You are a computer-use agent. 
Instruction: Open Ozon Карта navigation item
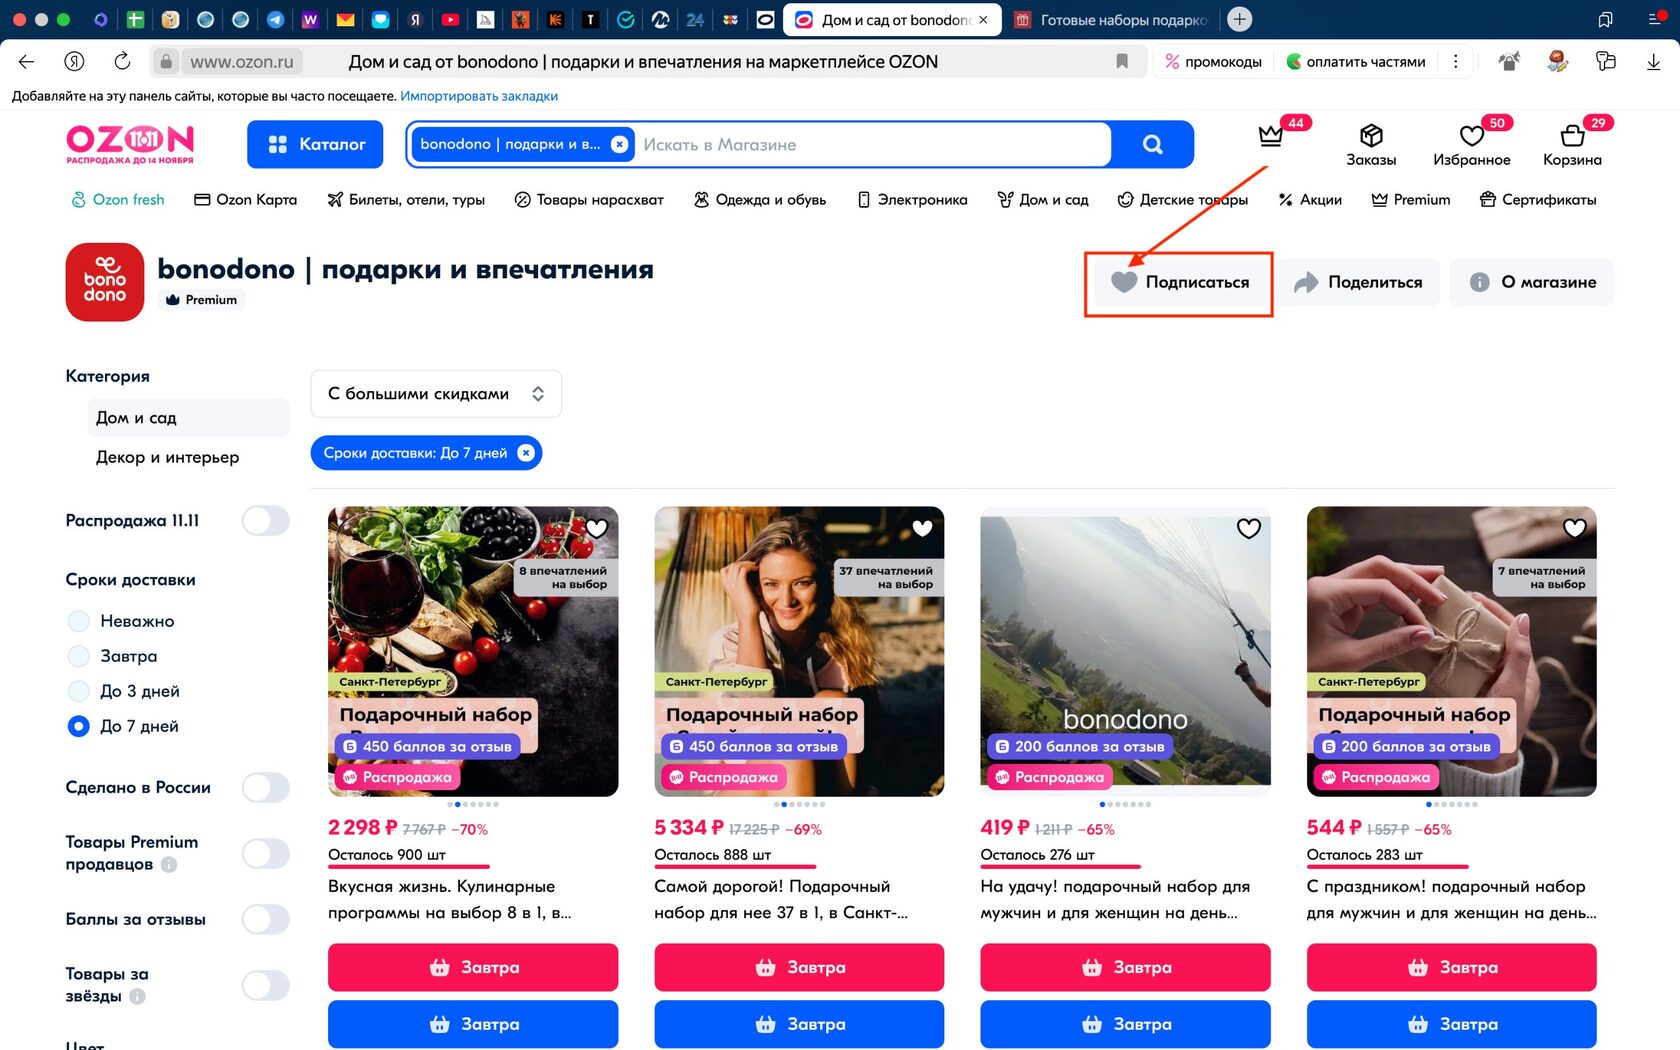coord(245,200)
